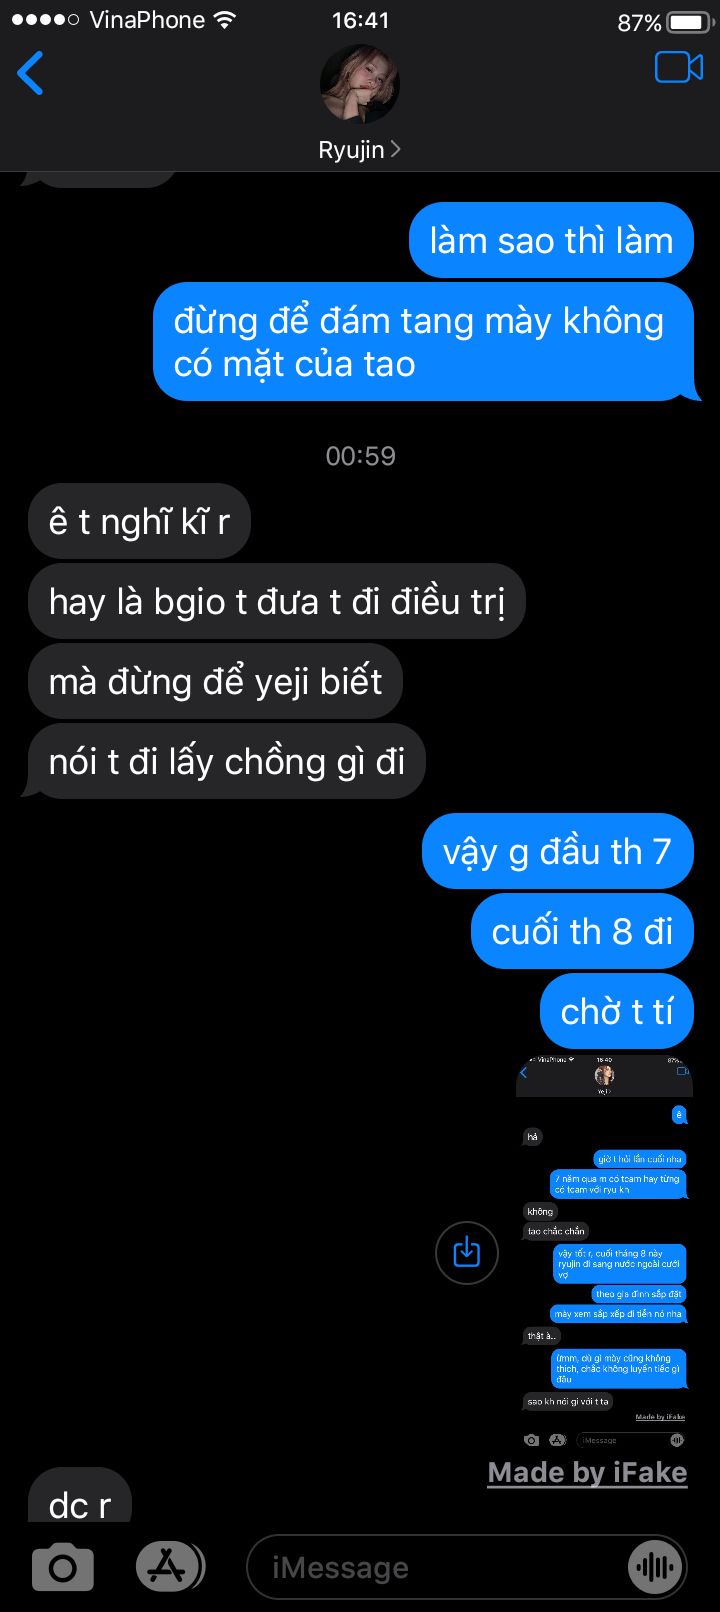This screenshot has height=1612, width=720.
Task: Tap the 'chờ t tí' blue bubble
Action: click(x=617, y=1011)
